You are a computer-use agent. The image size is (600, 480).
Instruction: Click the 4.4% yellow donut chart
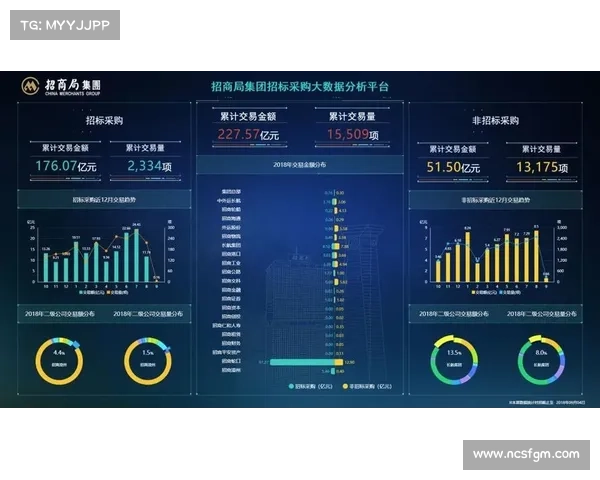59,361
